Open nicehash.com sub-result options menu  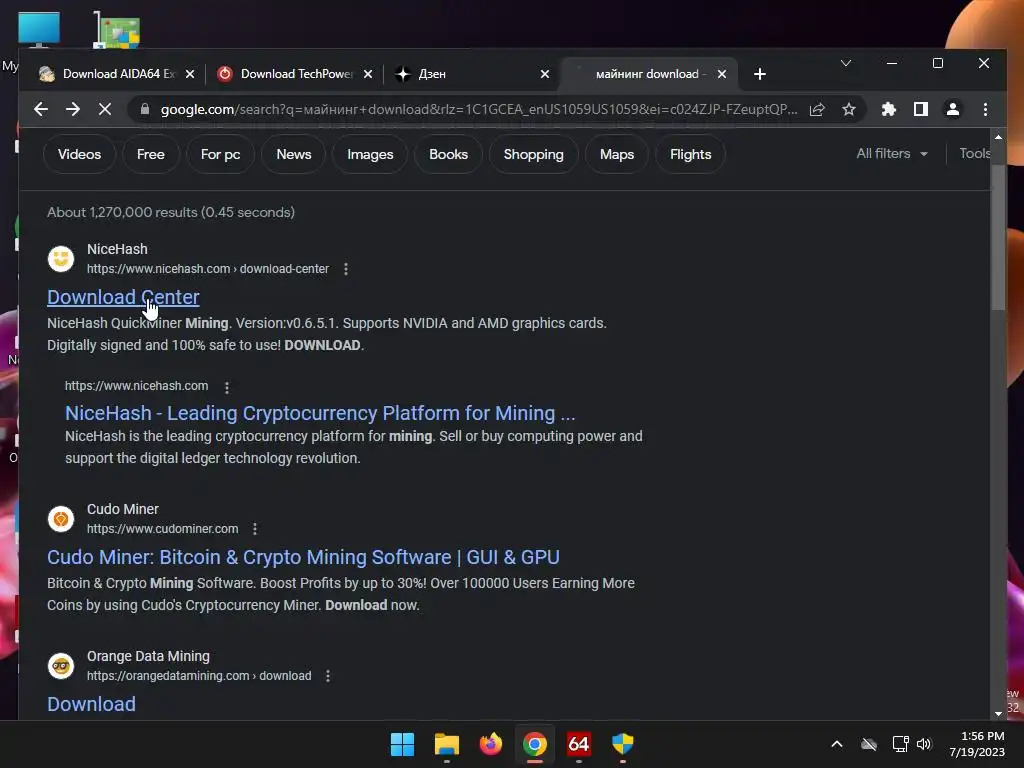pos(227,387)
